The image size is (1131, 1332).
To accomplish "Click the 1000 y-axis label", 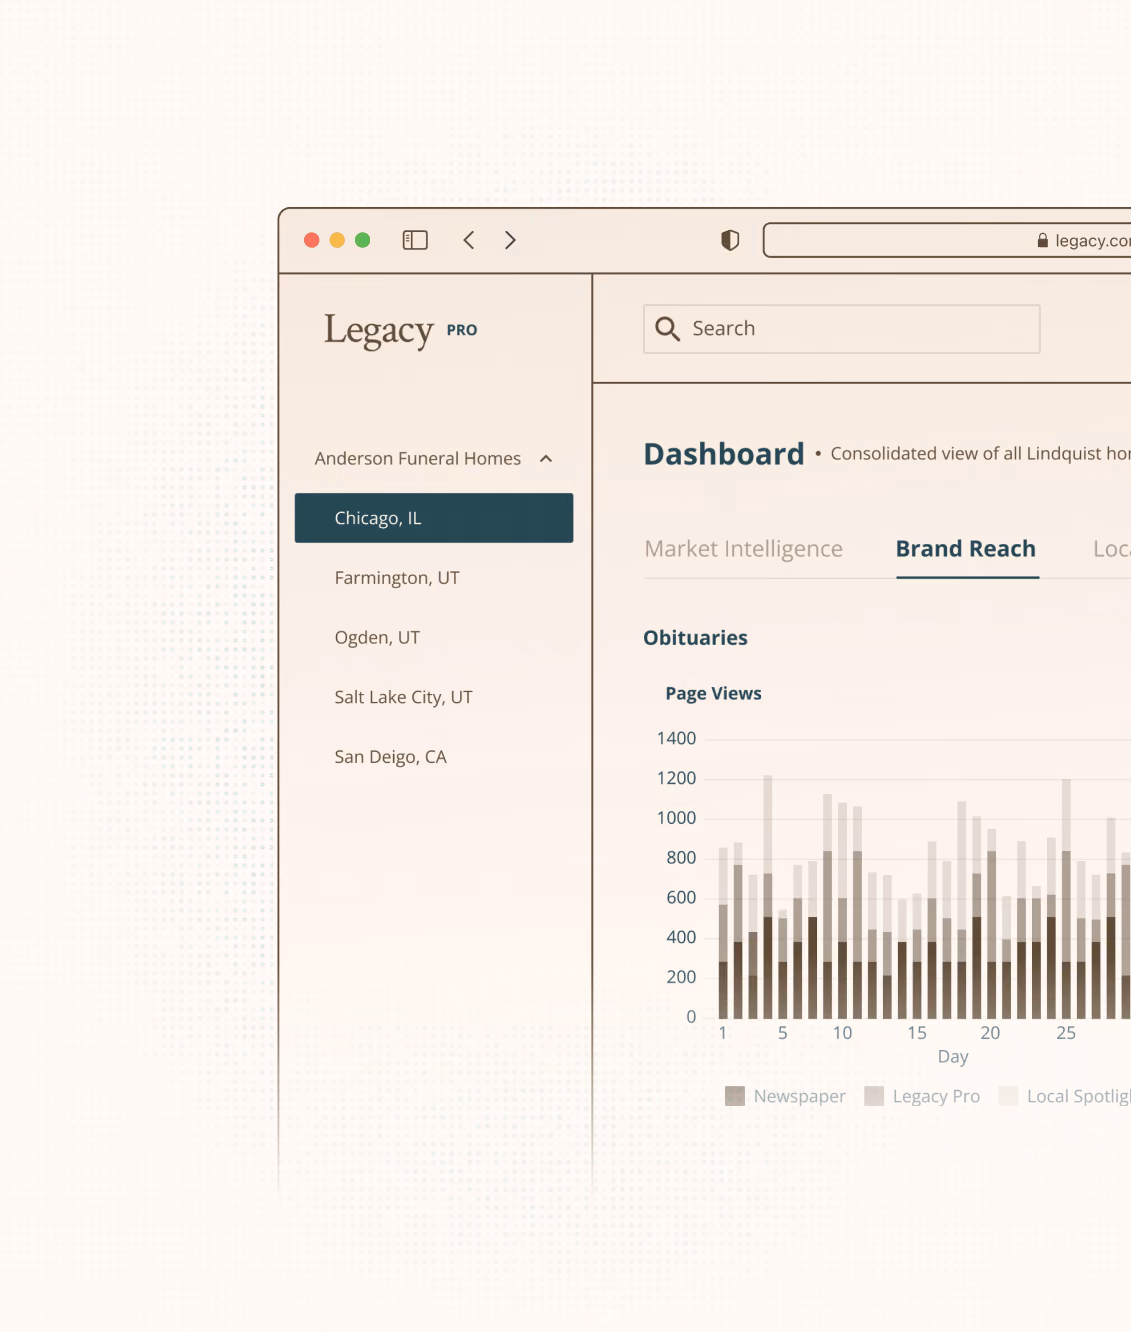I will (677, 818).
